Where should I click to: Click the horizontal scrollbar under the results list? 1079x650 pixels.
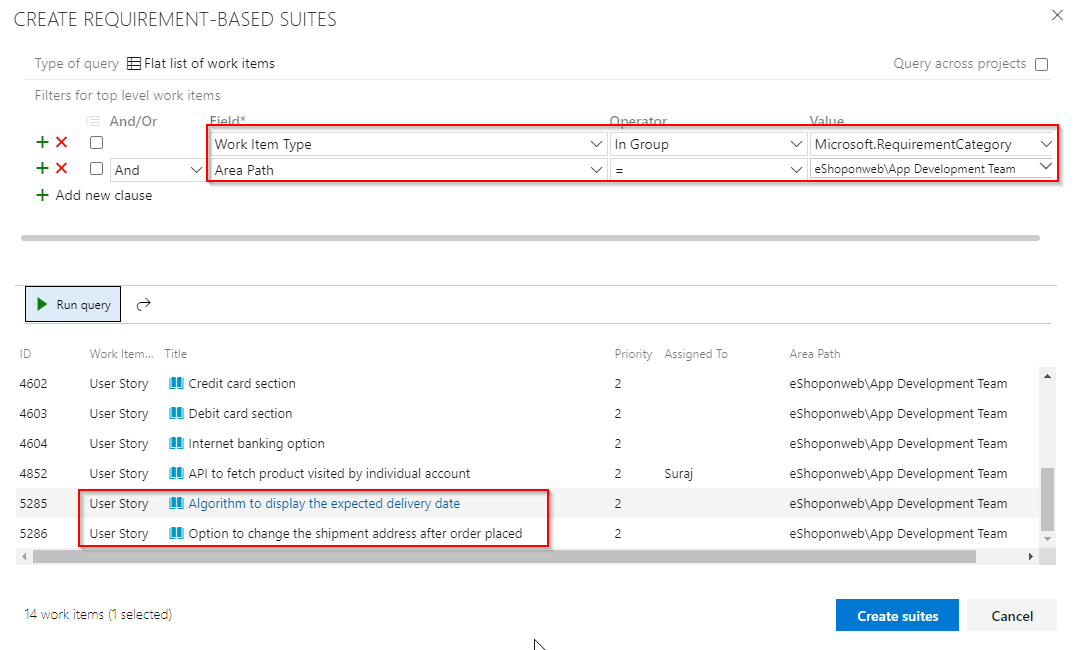(504, 556)
